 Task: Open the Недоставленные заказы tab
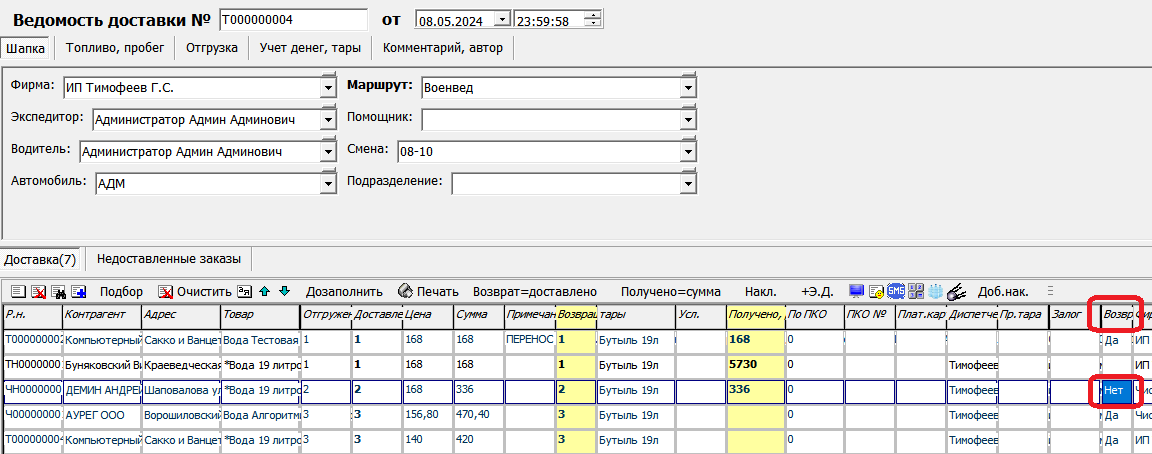click(168, 259)
